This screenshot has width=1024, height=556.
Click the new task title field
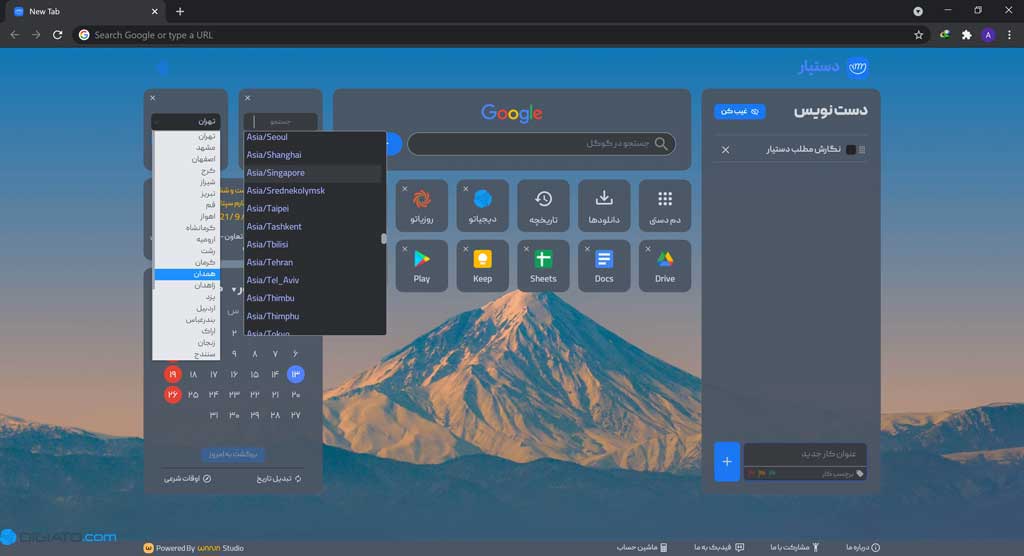pyautogui.click(x=805, y=453)
